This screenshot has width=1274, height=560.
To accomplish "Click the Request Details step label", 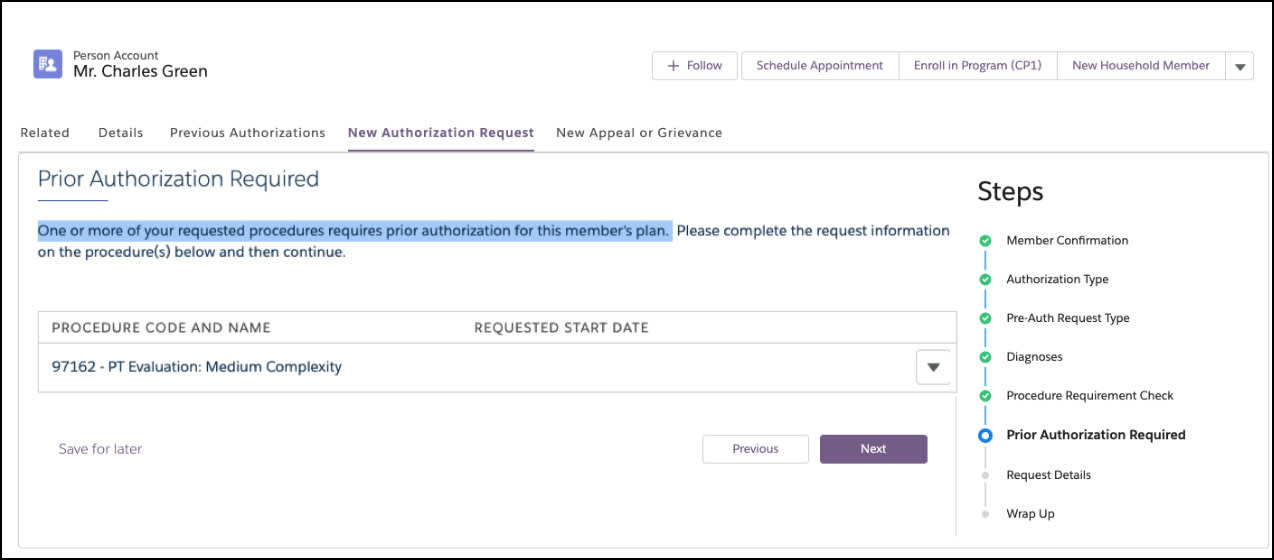I will (1048, 475).
